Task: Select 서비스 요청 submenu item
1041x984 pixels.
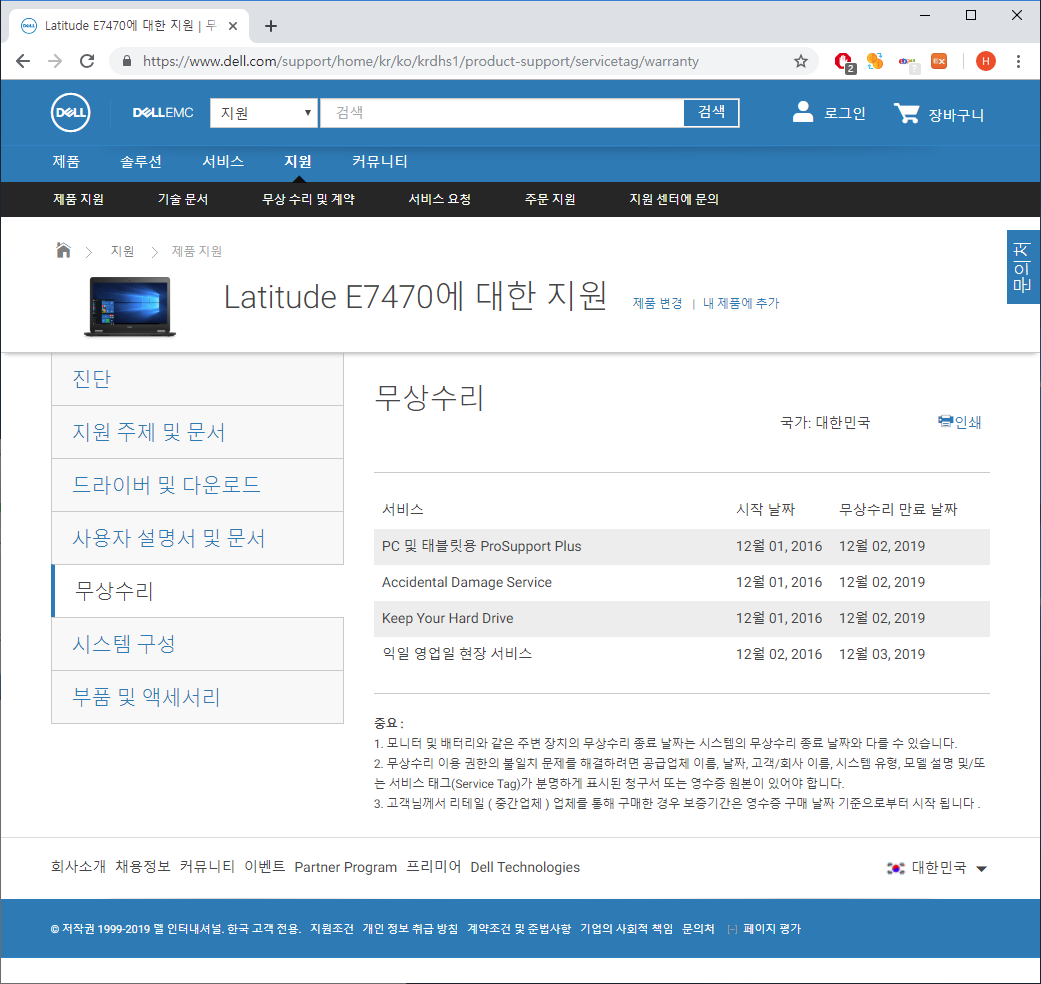Action: pyautogui.click(x=440, y=199)
